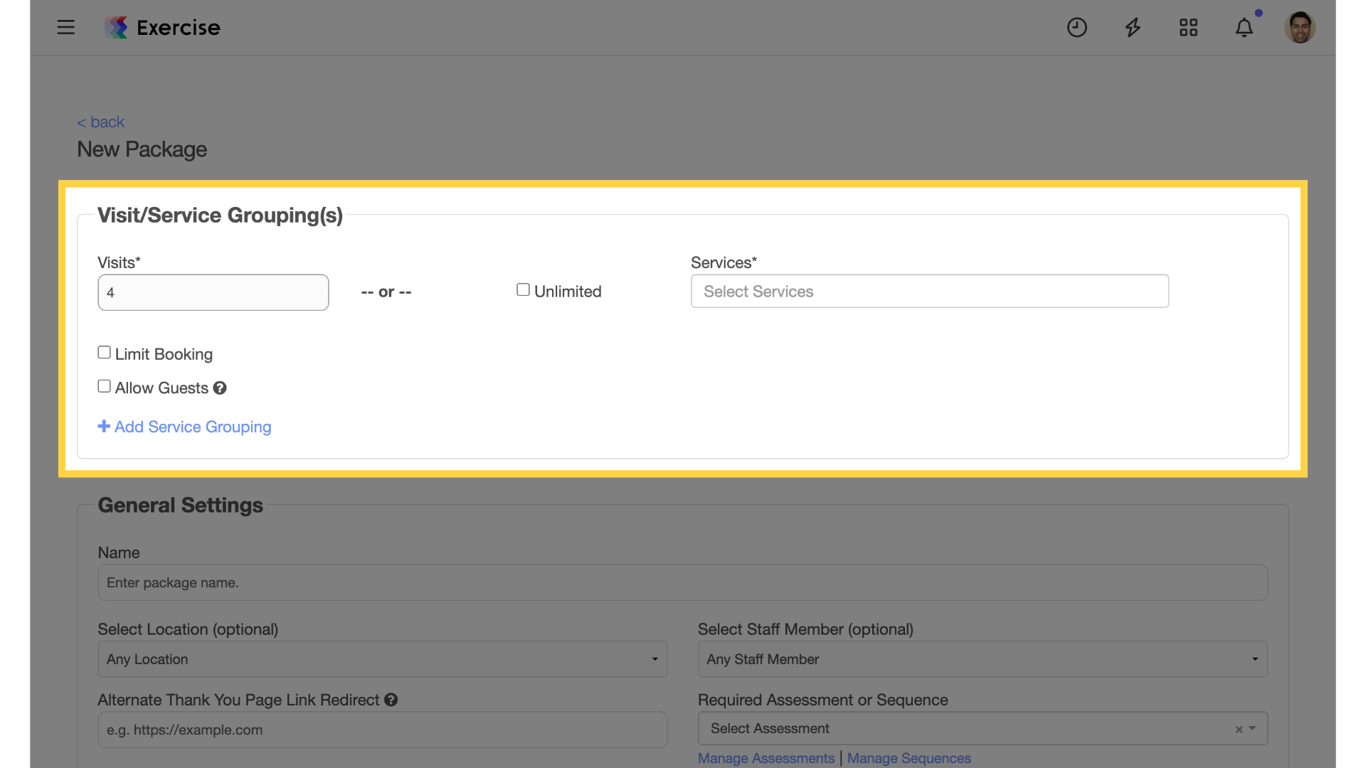Open the clock history icon
Viewport: 1366px width, 768px height.
click(x=1076, y=28)
